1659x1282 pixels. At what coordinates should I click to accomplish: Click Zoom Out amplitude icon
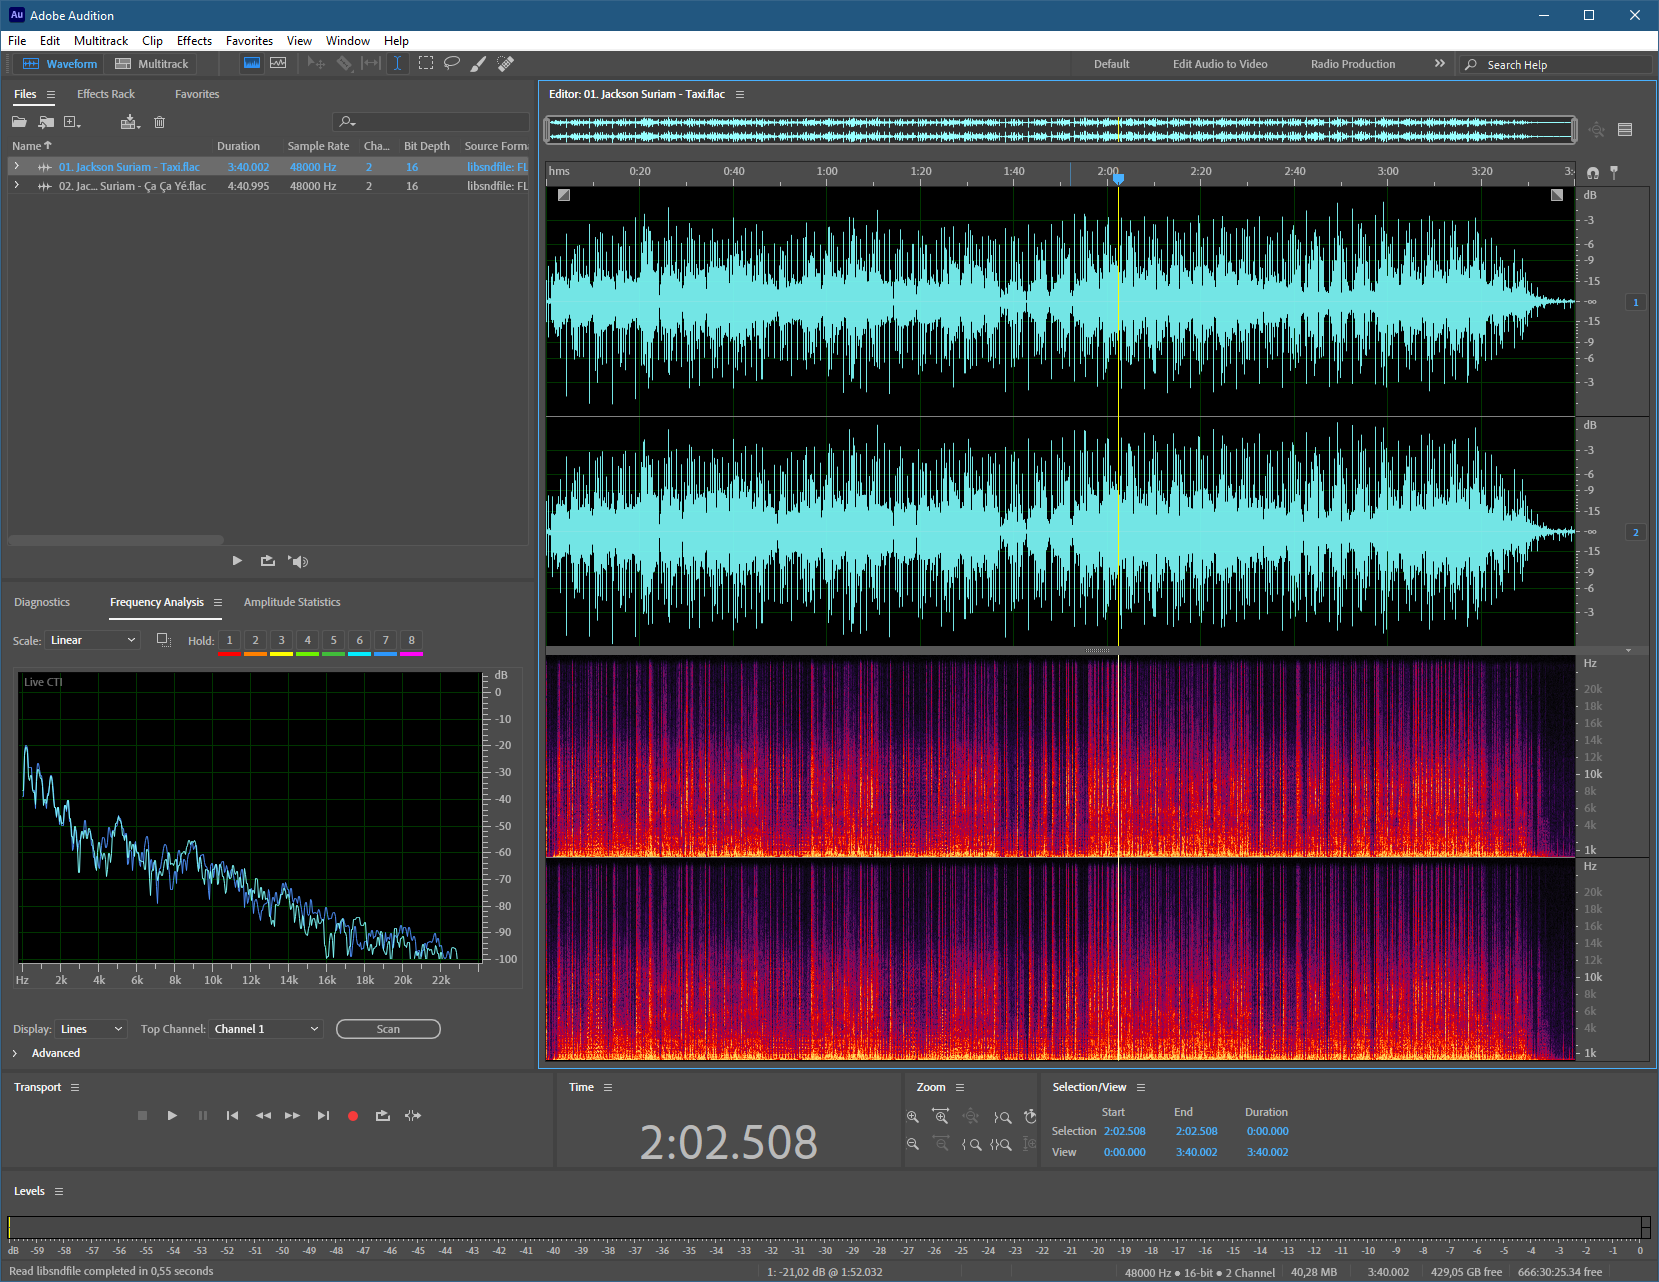tap(912, 1144)
